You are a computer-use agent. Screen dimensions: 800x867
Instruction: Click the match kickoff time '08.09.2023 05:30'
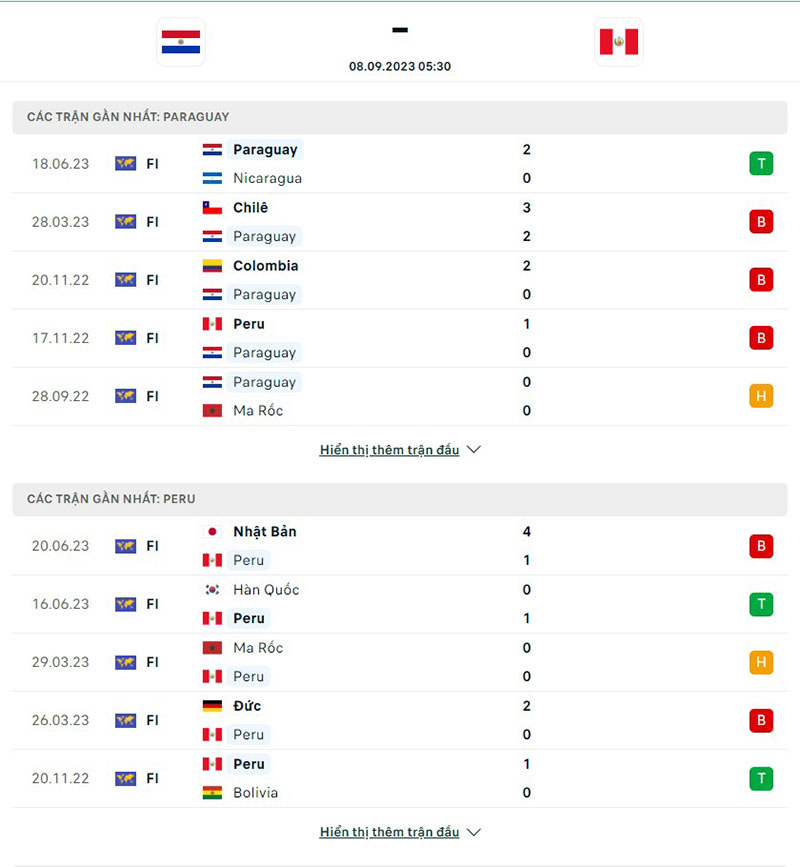tap(399, 66)
